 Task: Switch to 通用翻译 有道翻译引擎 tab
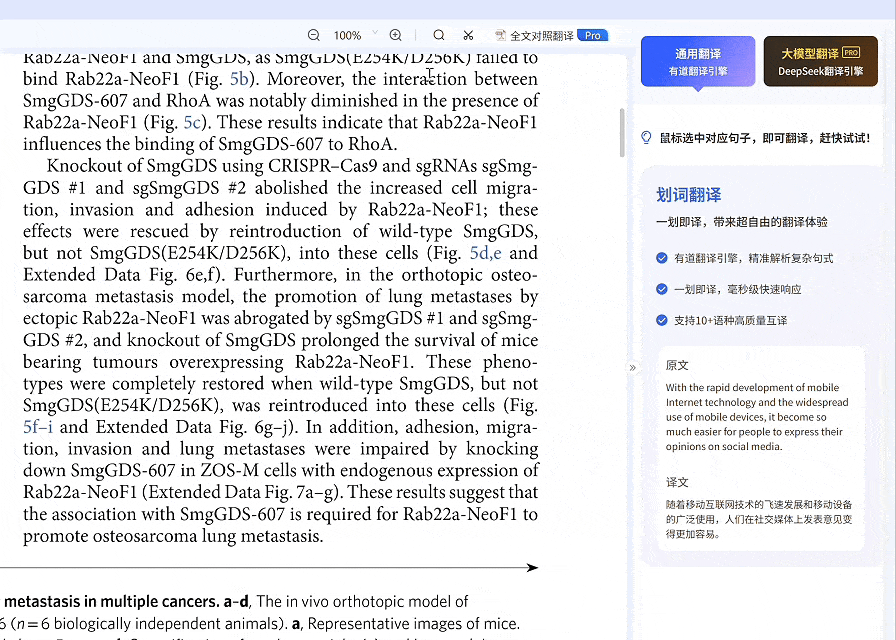(698, 62)
